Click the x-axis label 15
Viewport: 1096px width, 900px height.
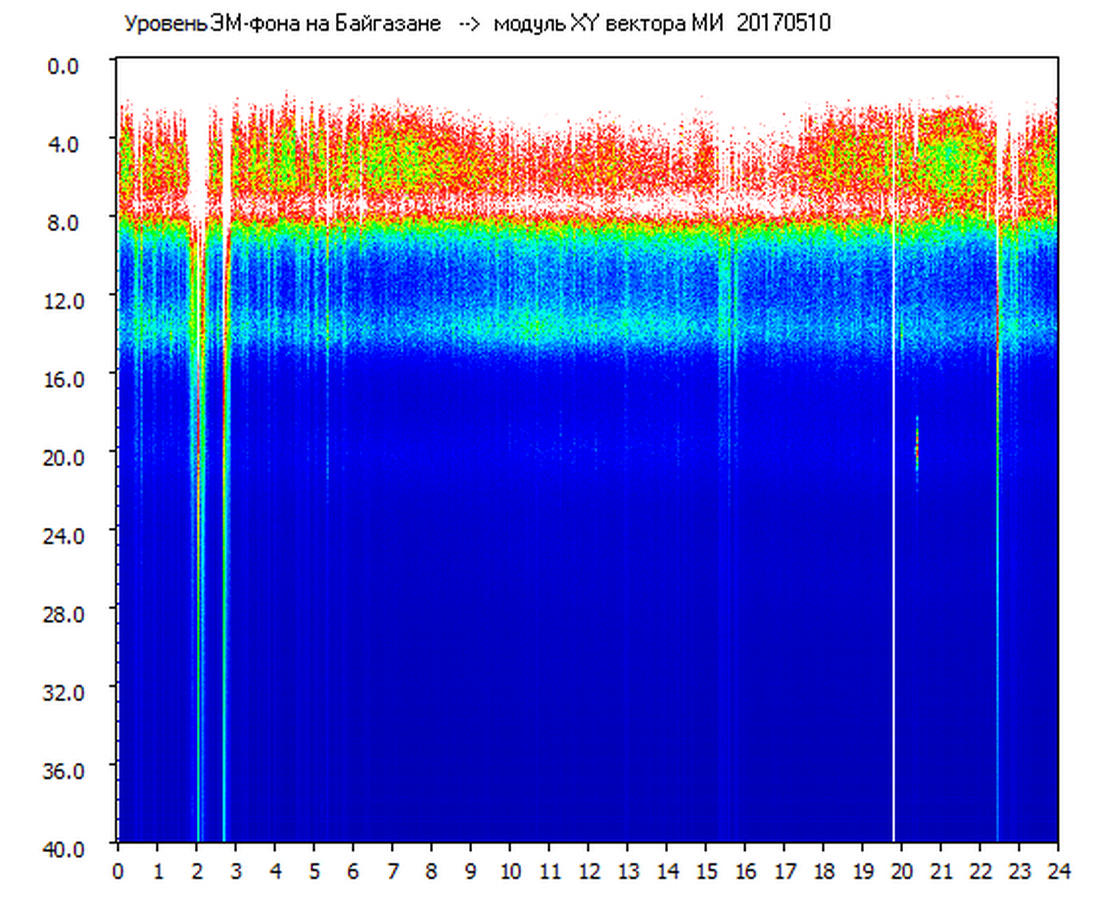[705, 871]
